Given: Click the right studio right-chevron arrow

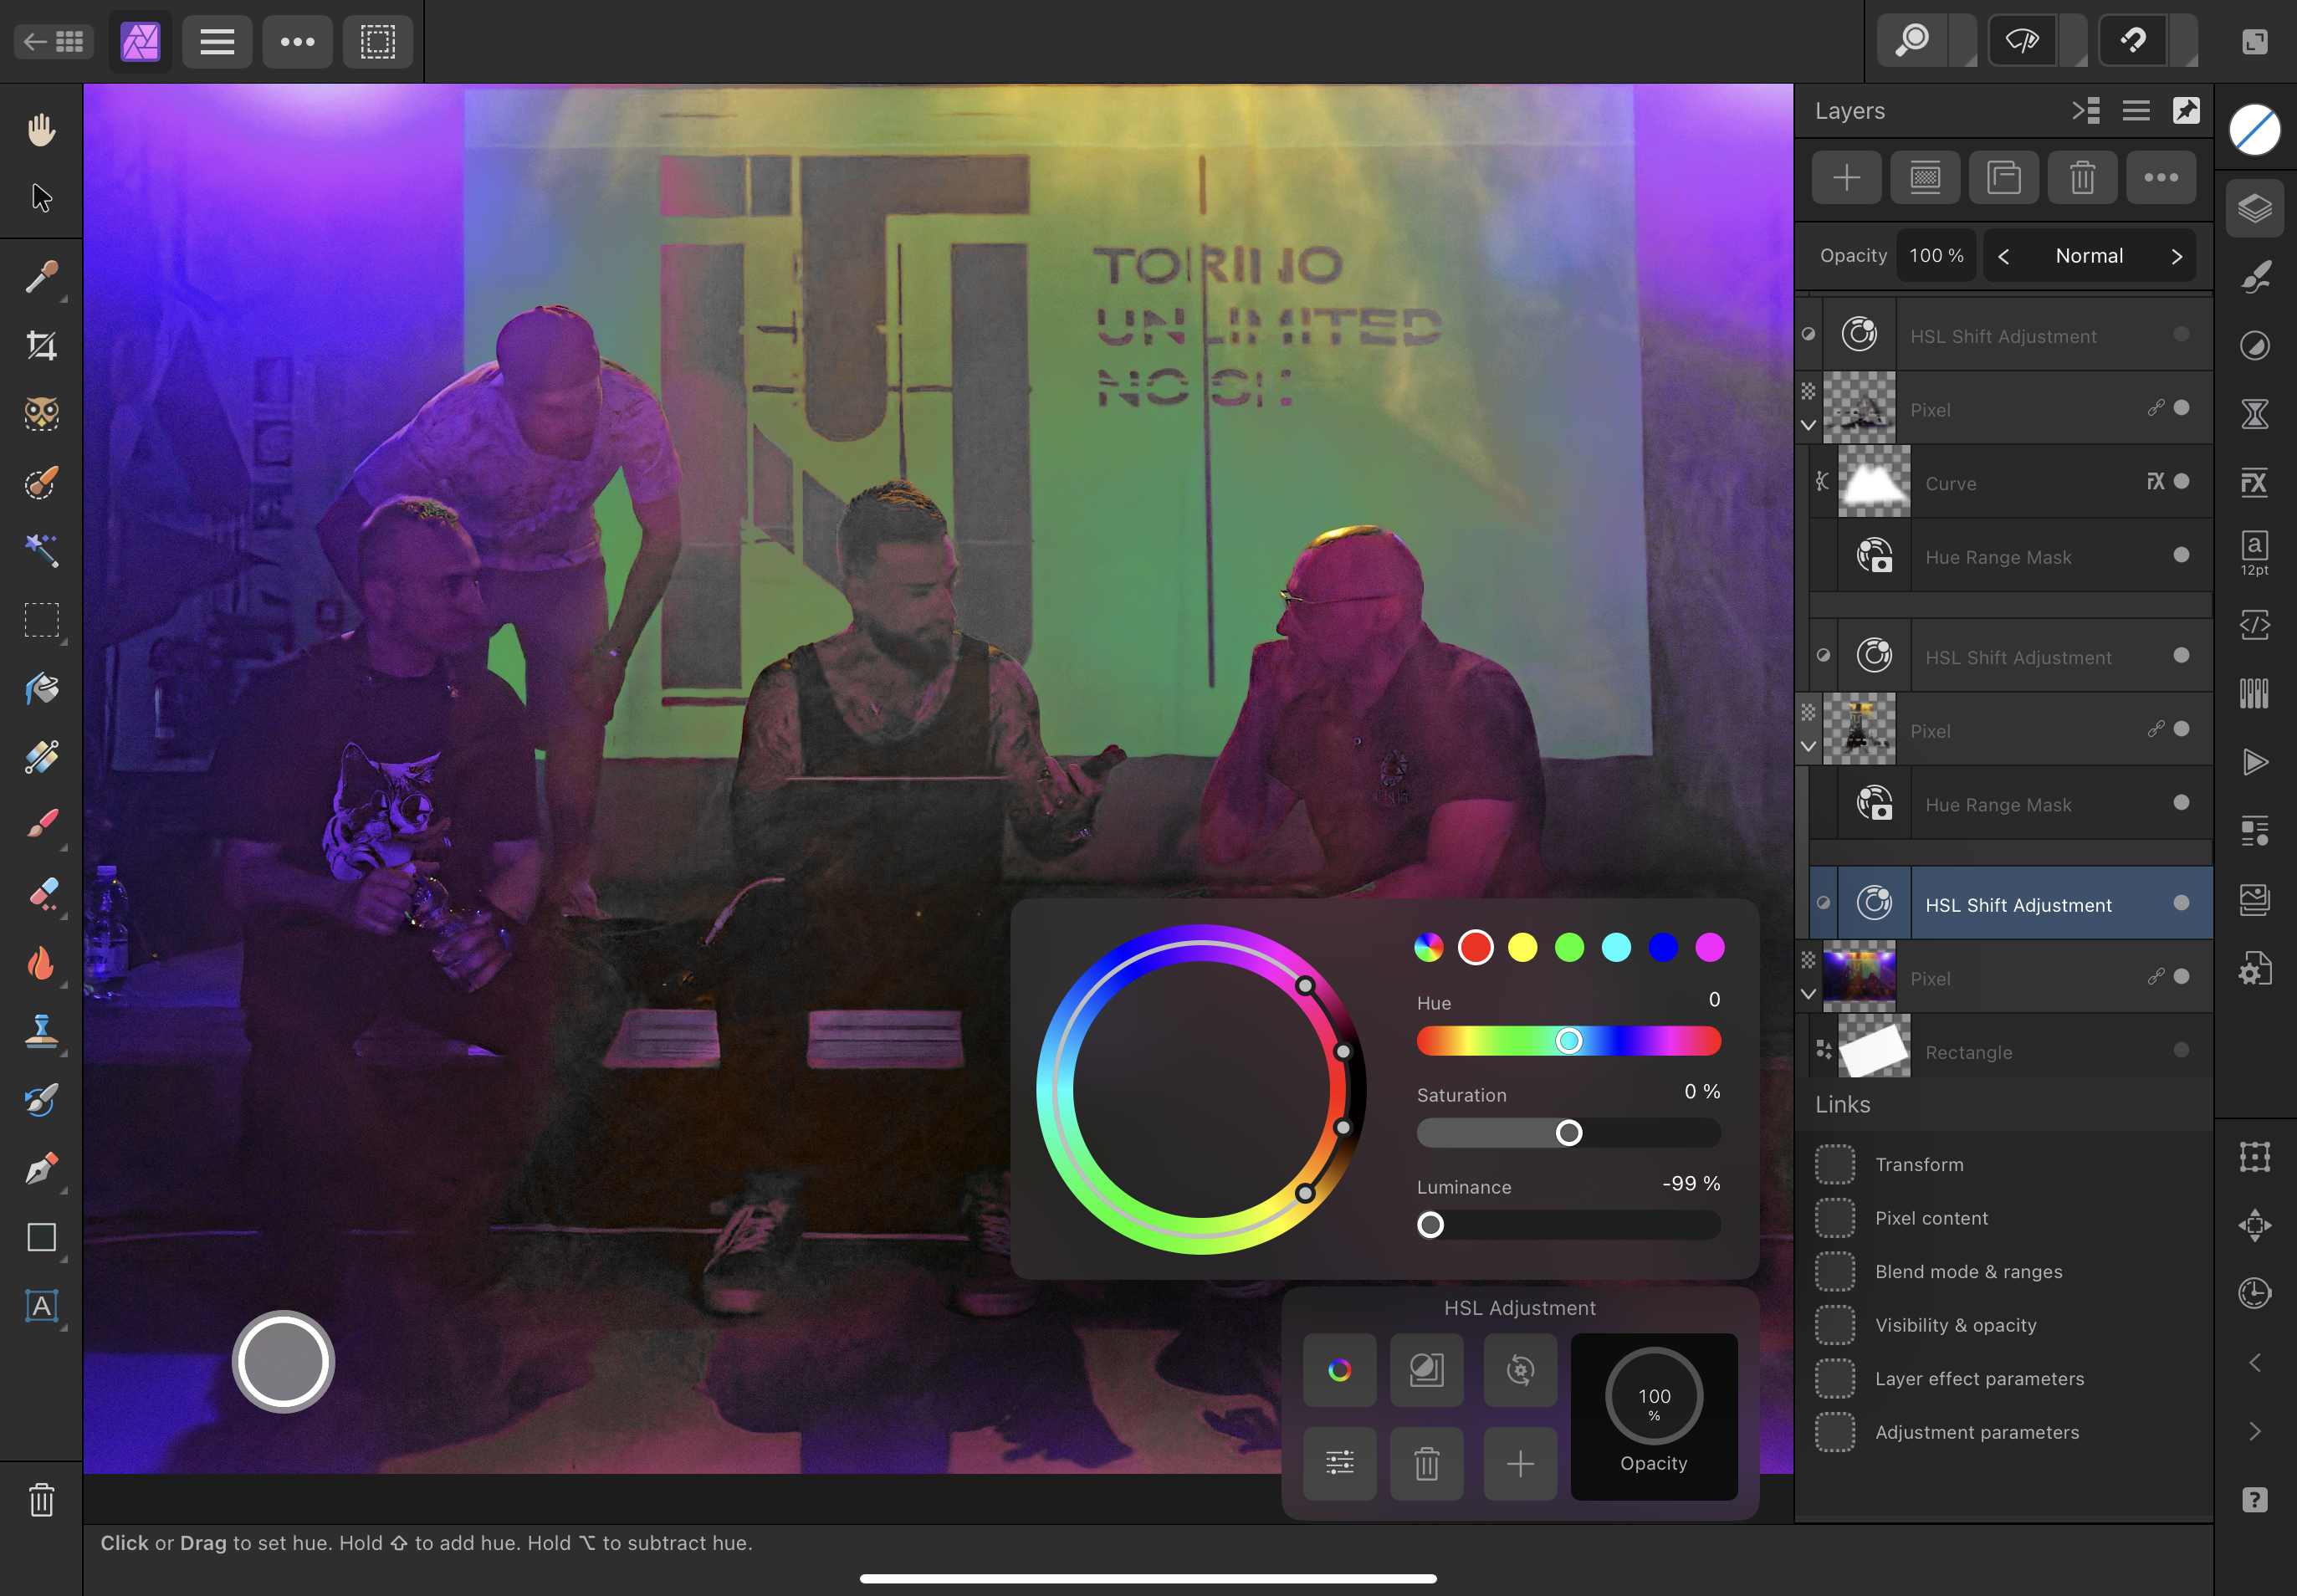Looking at the screenshot, I should pos(2255,1432).
